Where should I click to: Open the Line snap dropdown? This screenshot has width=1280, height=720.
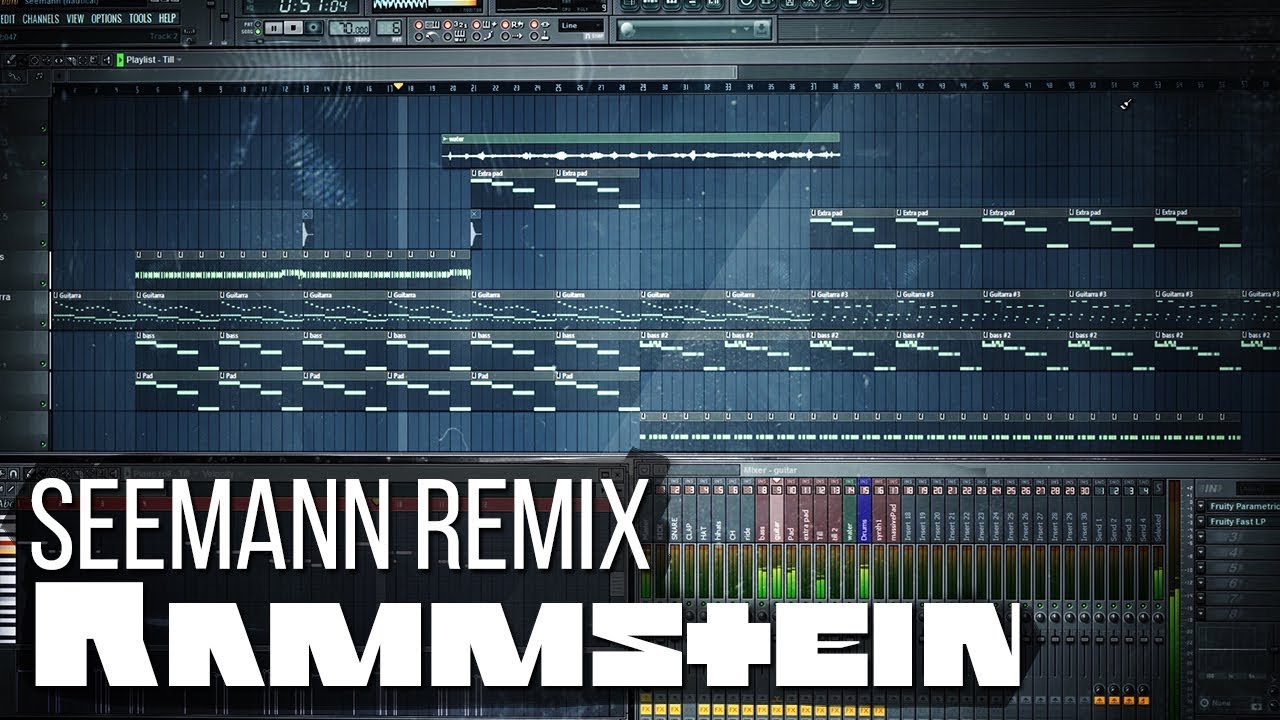(x=581, y=25)
